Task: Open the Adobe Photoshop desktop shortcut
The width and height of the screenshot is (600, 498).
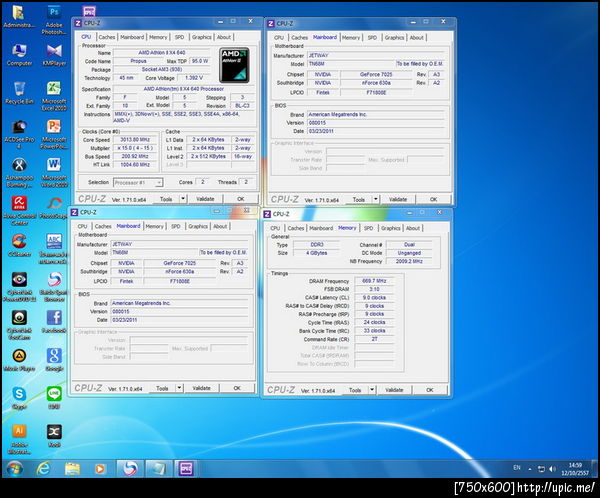Action: pos(53,12)
